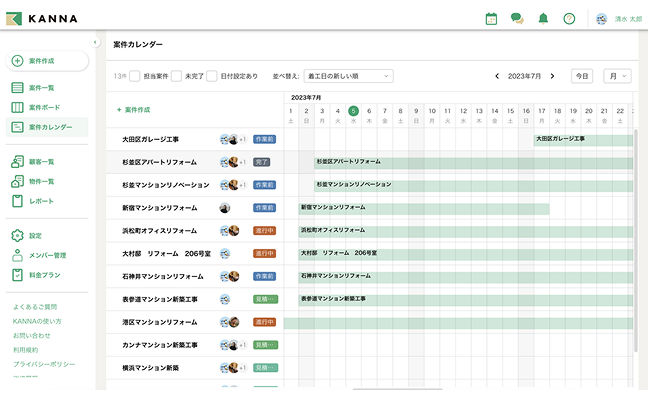Select メンバー管理 menu item
648x400 pixels.
click(47, 255)
